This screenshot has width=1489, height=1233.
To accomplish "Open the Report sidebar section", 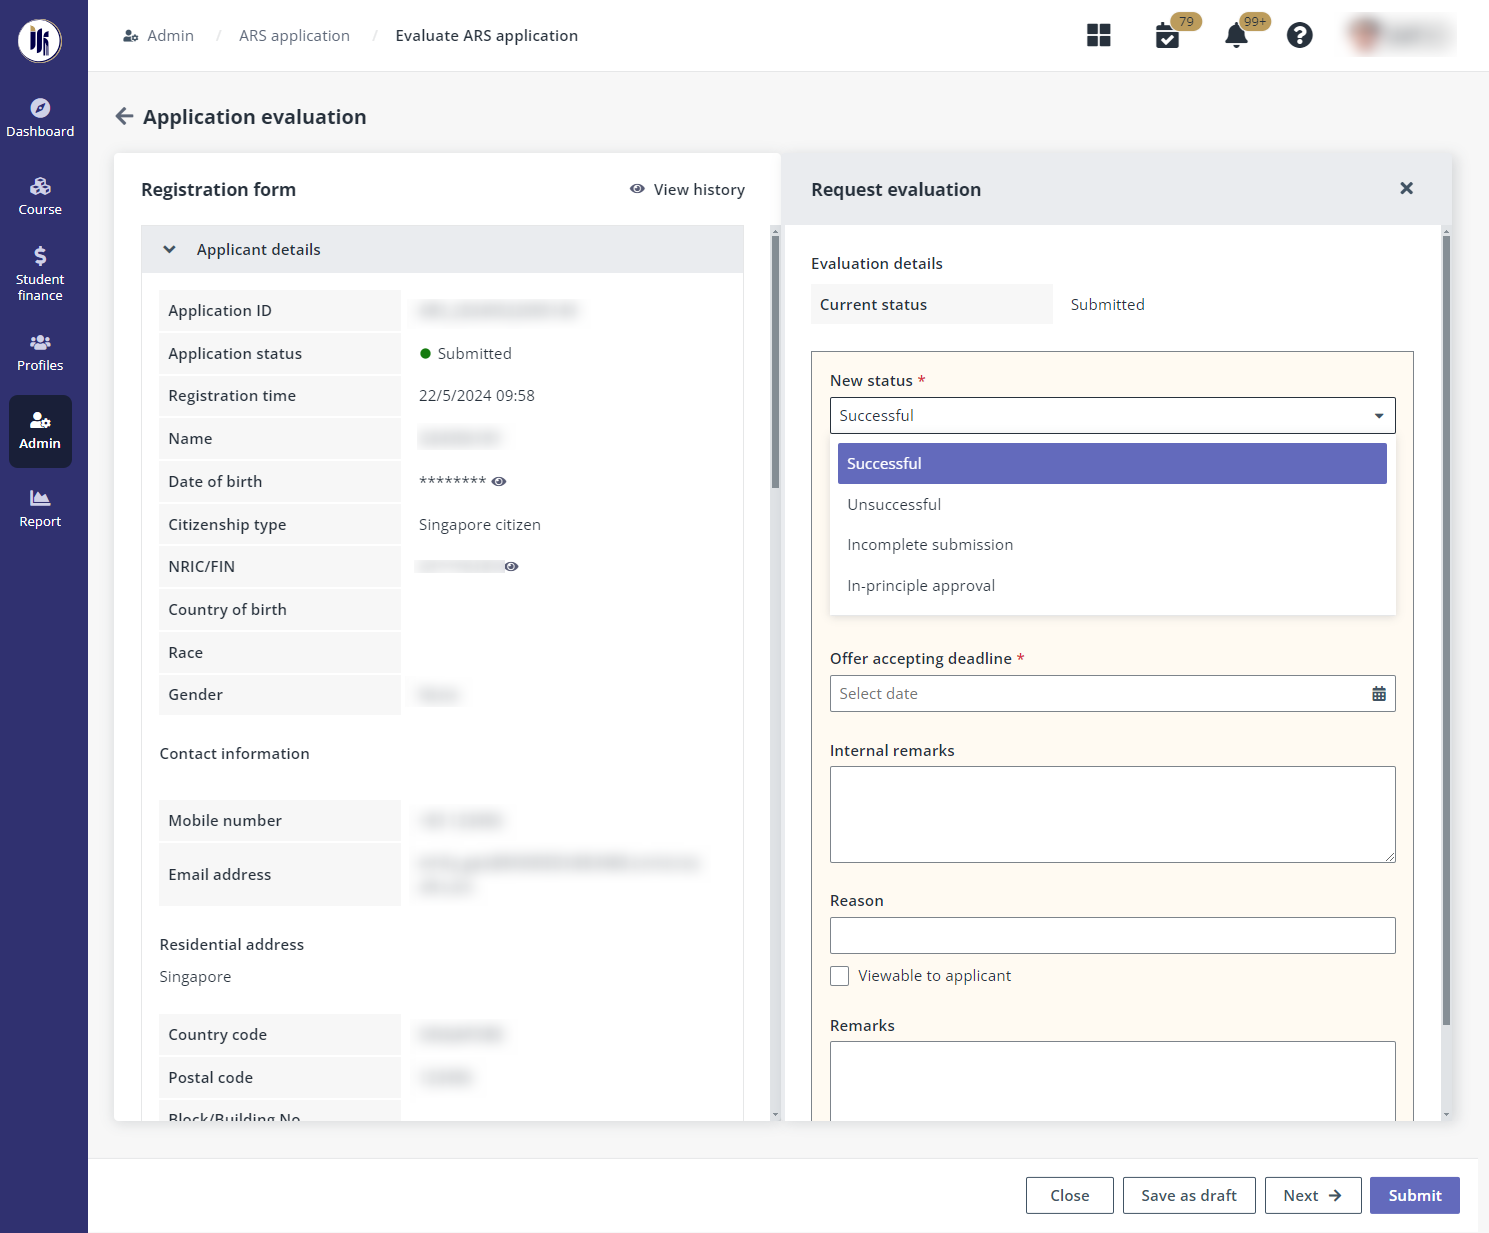I will click(40, 508).
